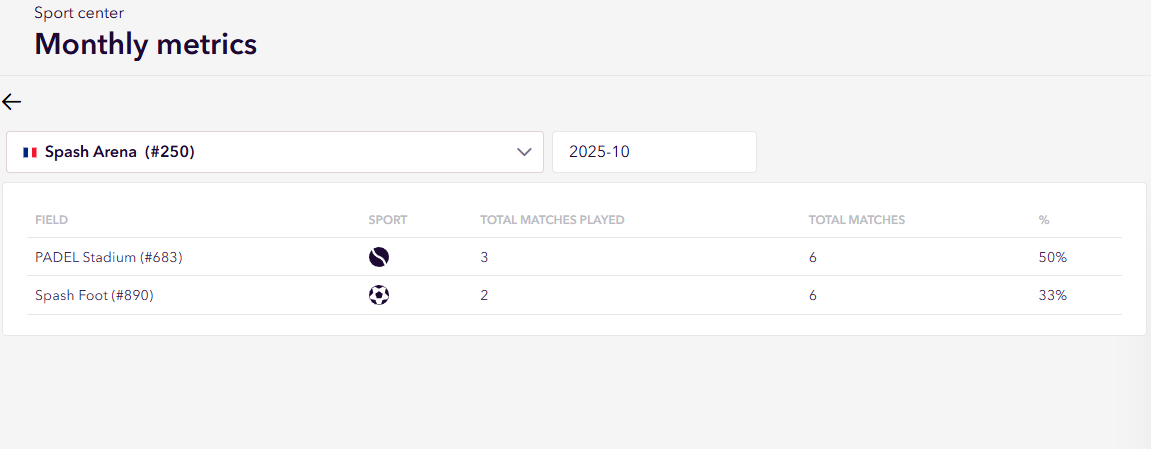Click matches played value 2 for Spash Foot

coord(484,295)
